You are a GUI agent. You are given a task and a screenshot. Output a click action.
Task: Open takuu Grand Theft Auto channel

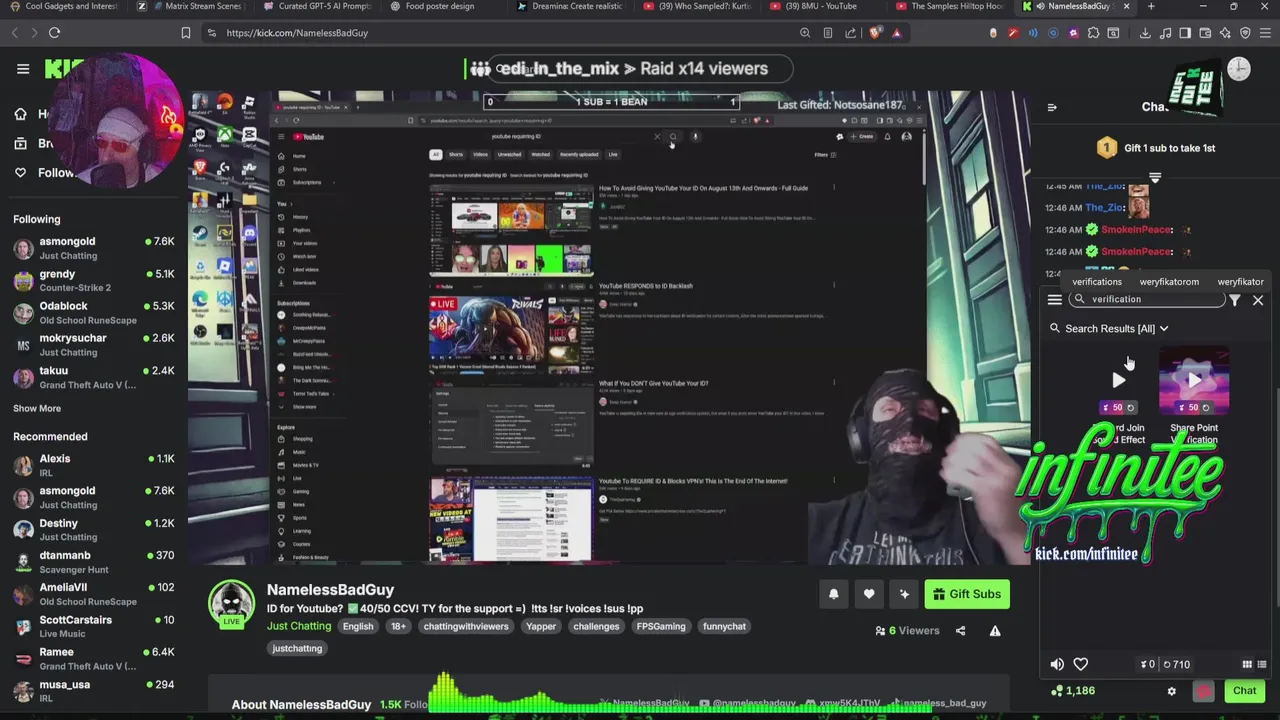(x=95, y=377)
